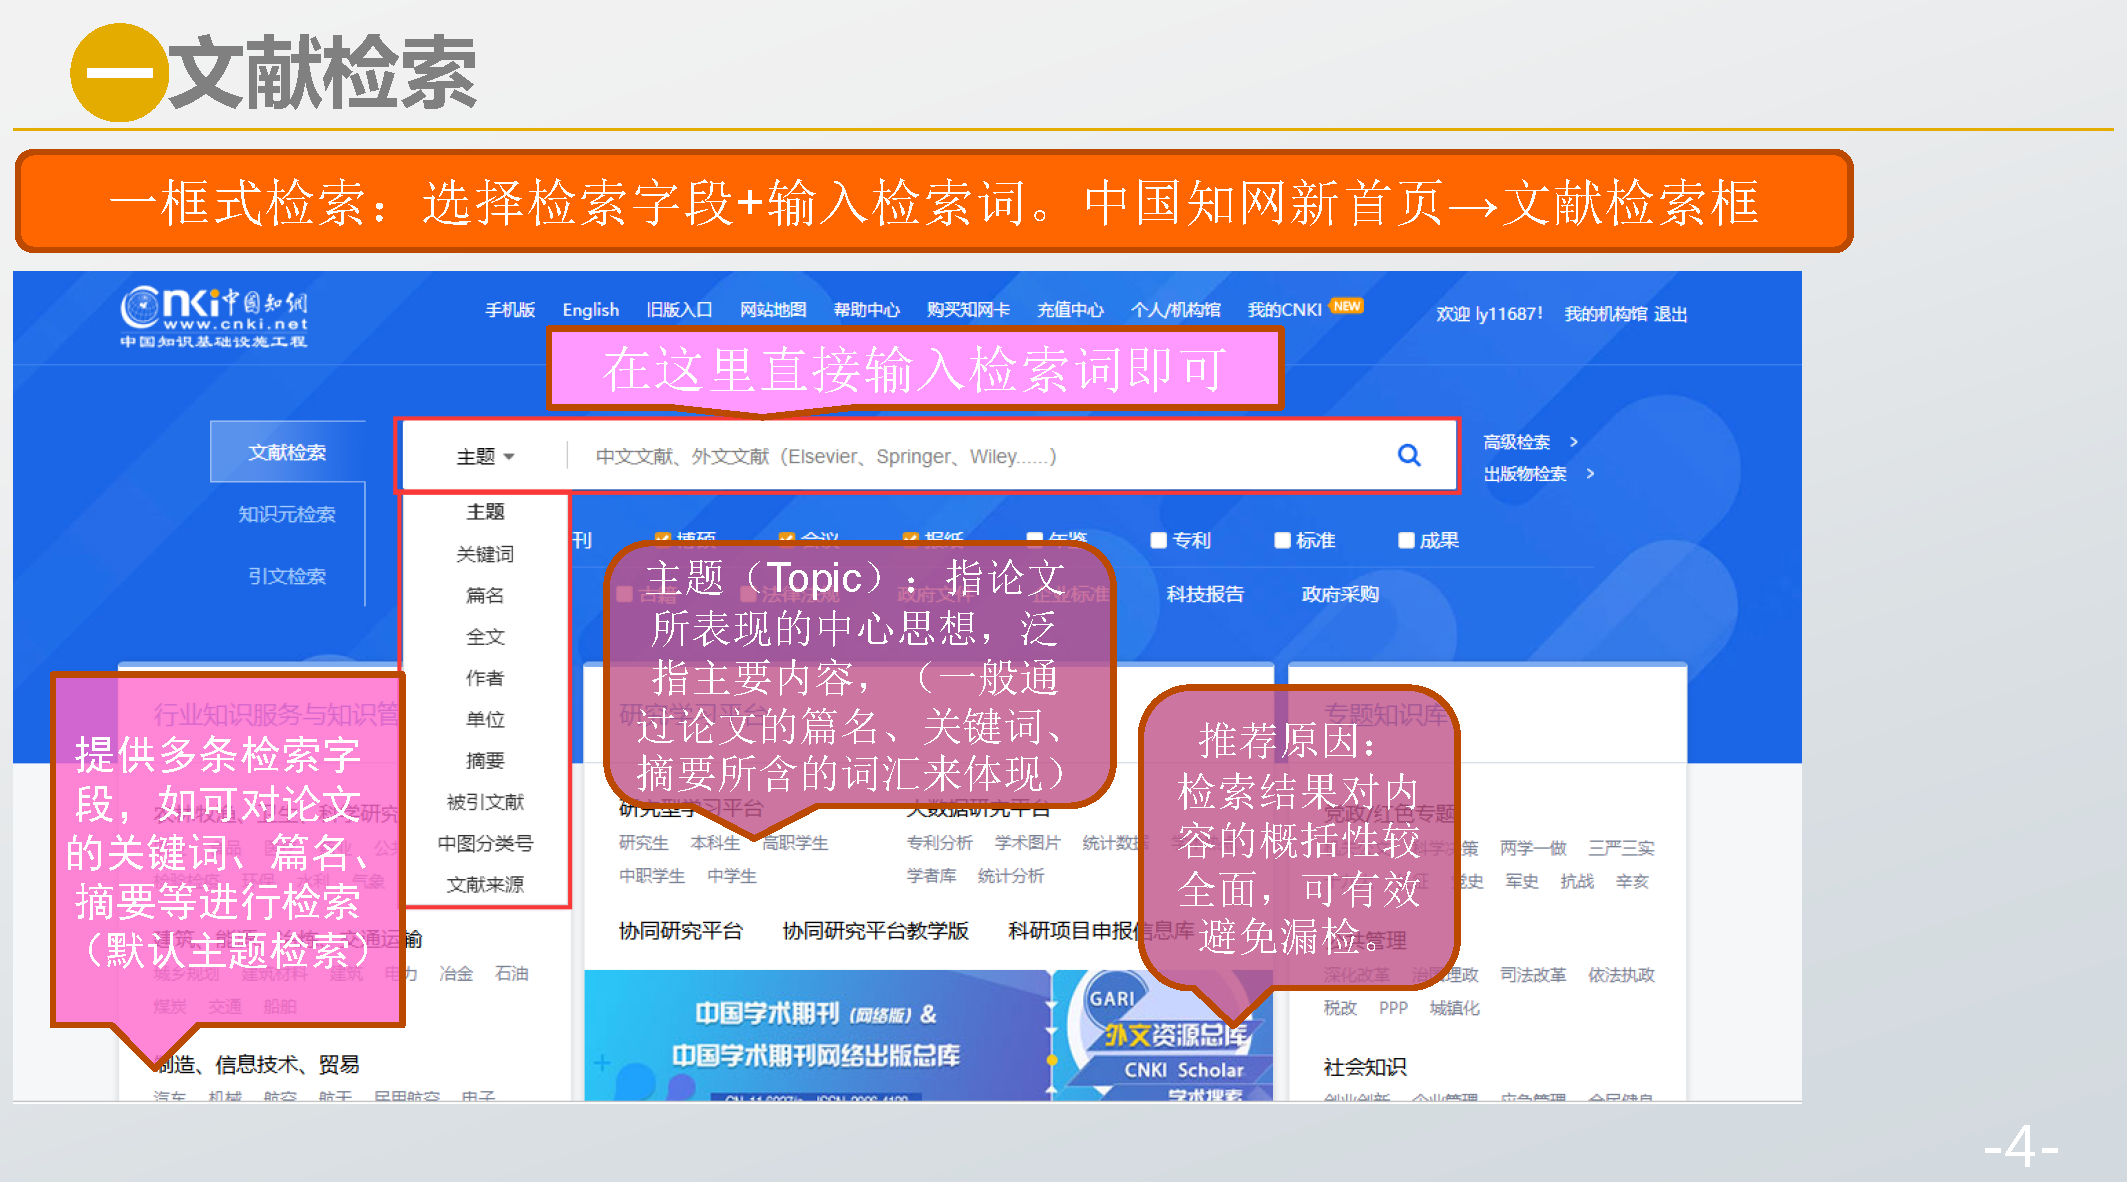Choose 主题 from field list
This screenshot has height=1182, width=2127.
click(x=485, y=512)
